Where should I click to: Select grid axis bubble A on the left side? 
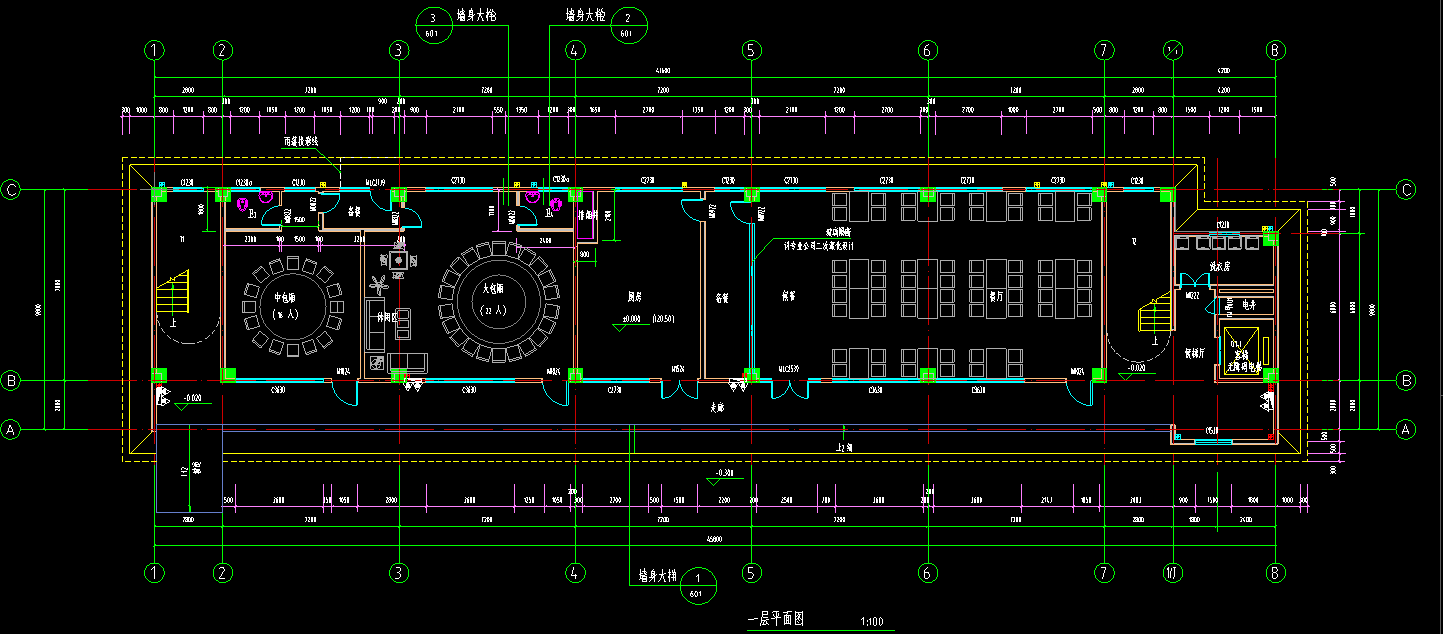(11, 430)
